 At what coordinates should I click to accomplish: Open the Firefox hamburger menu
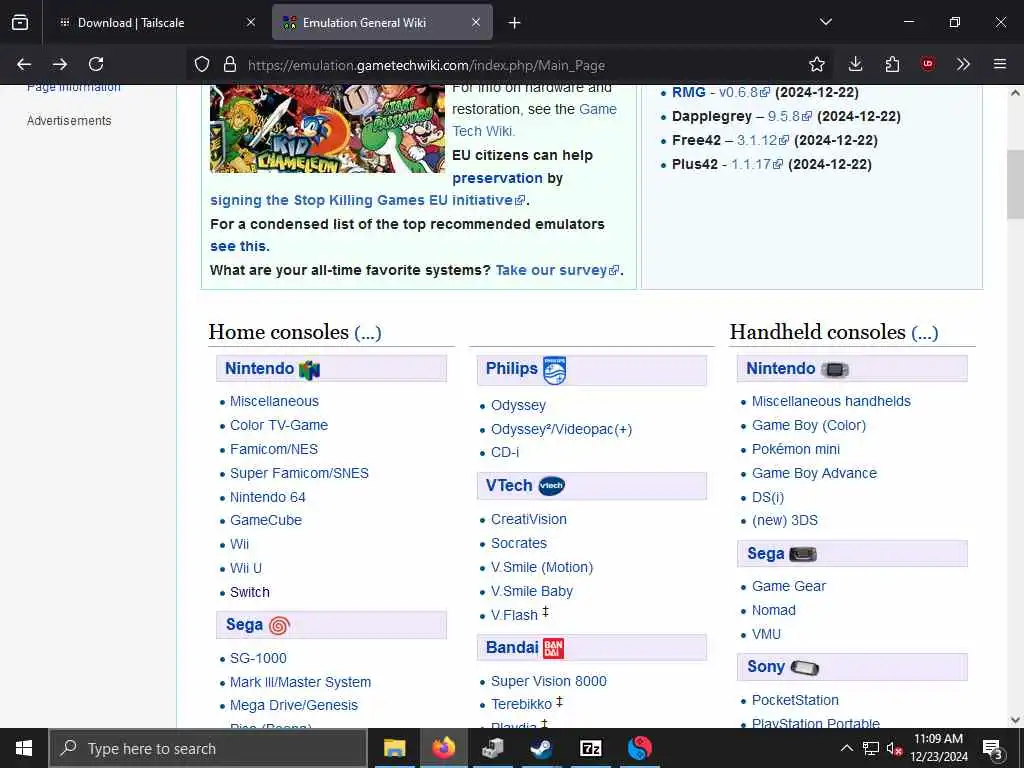point(1000,64)
